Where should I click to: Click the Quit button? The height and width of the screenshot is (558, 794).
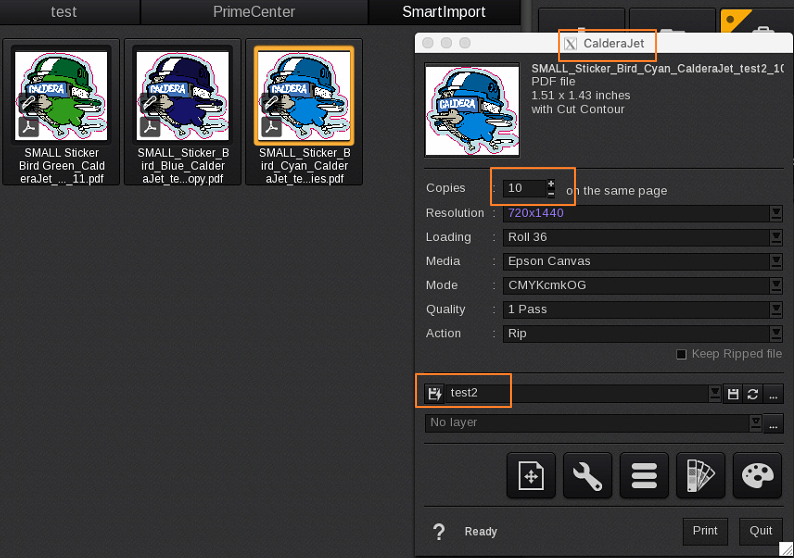(761, 531)
